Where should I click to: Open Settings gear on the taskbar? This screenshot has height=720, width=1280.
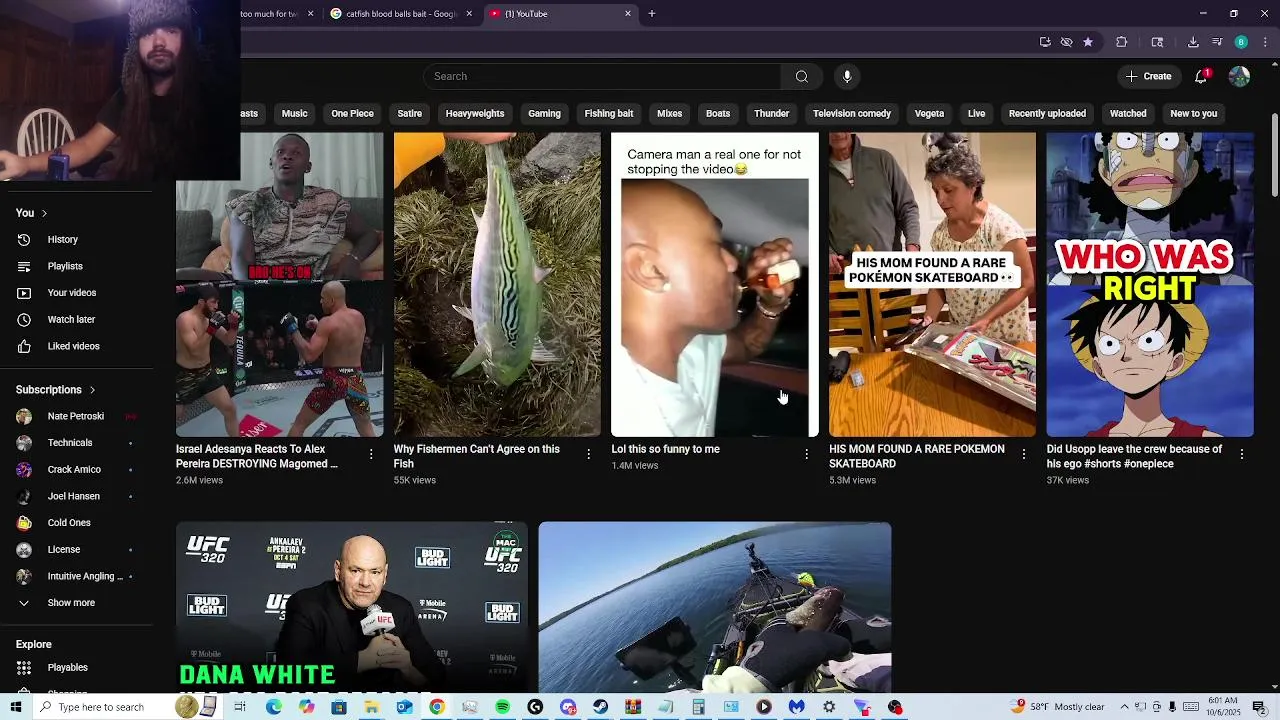(829, 707)
